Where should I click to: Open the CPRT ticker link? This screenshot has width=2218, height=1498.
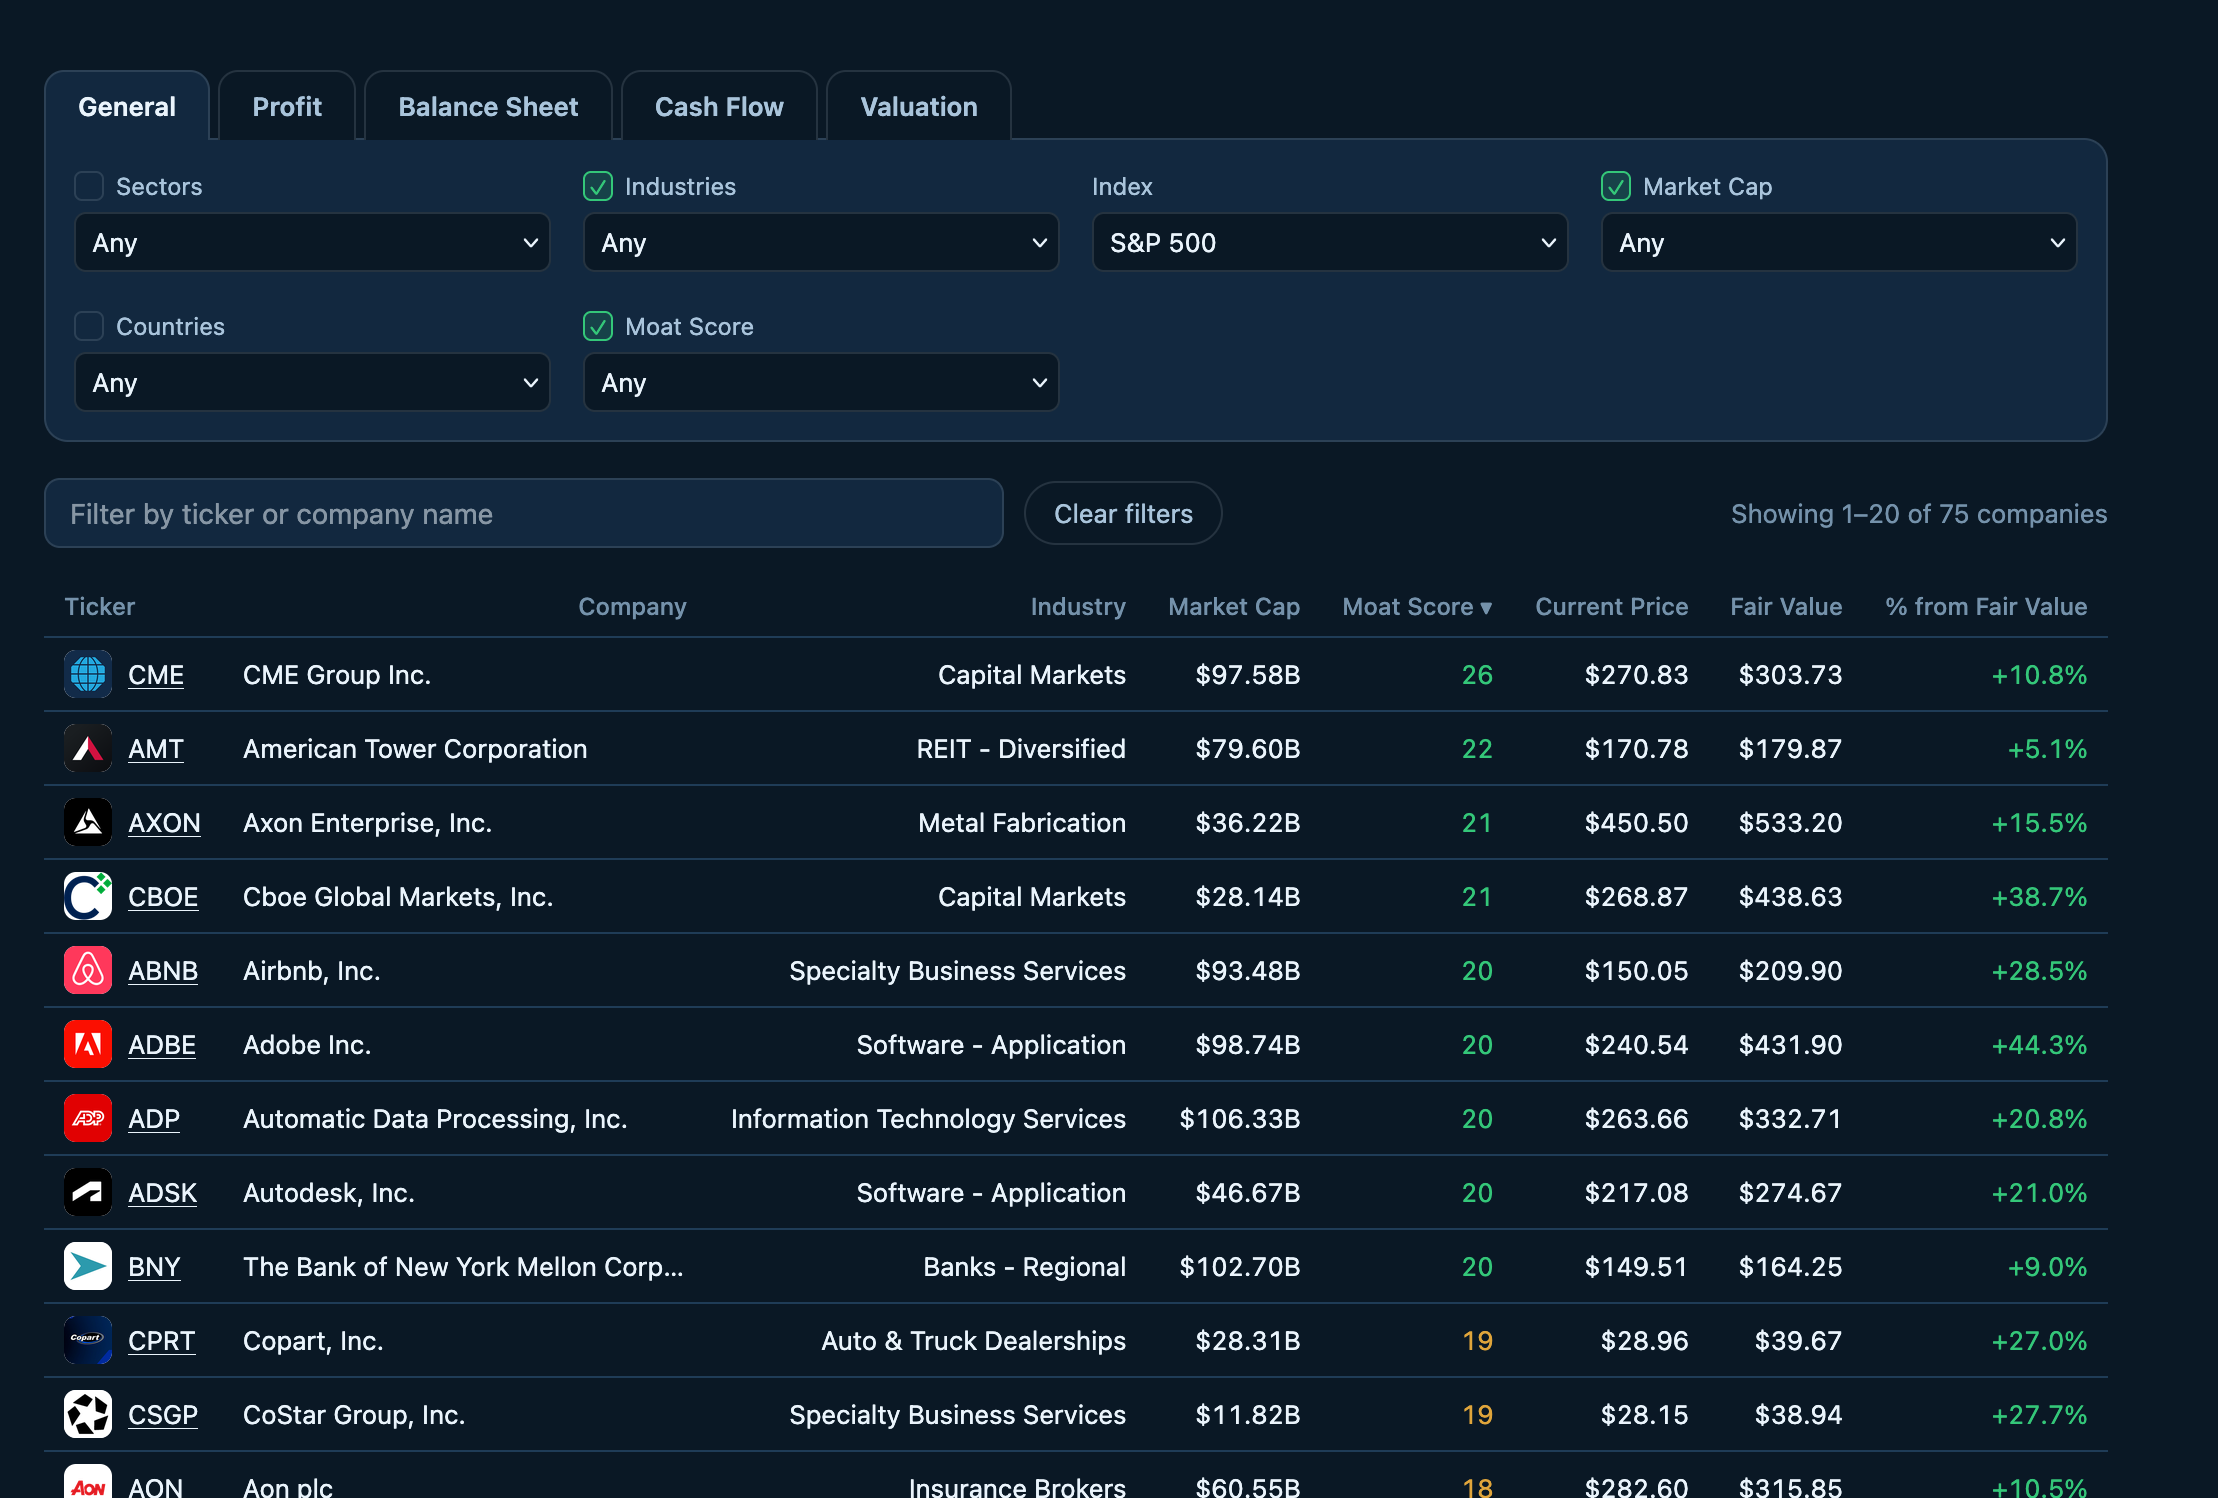pyautogui.click(x=162, y=1341)
